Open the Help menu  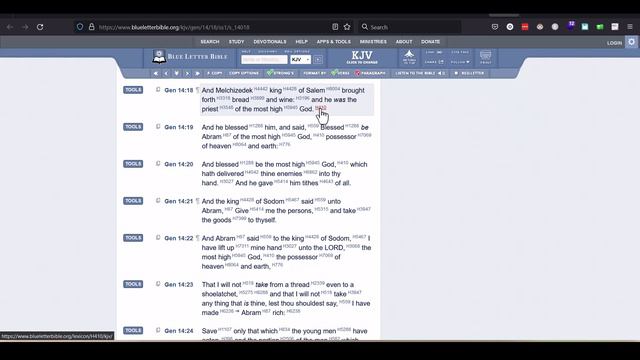click(302, 42)
